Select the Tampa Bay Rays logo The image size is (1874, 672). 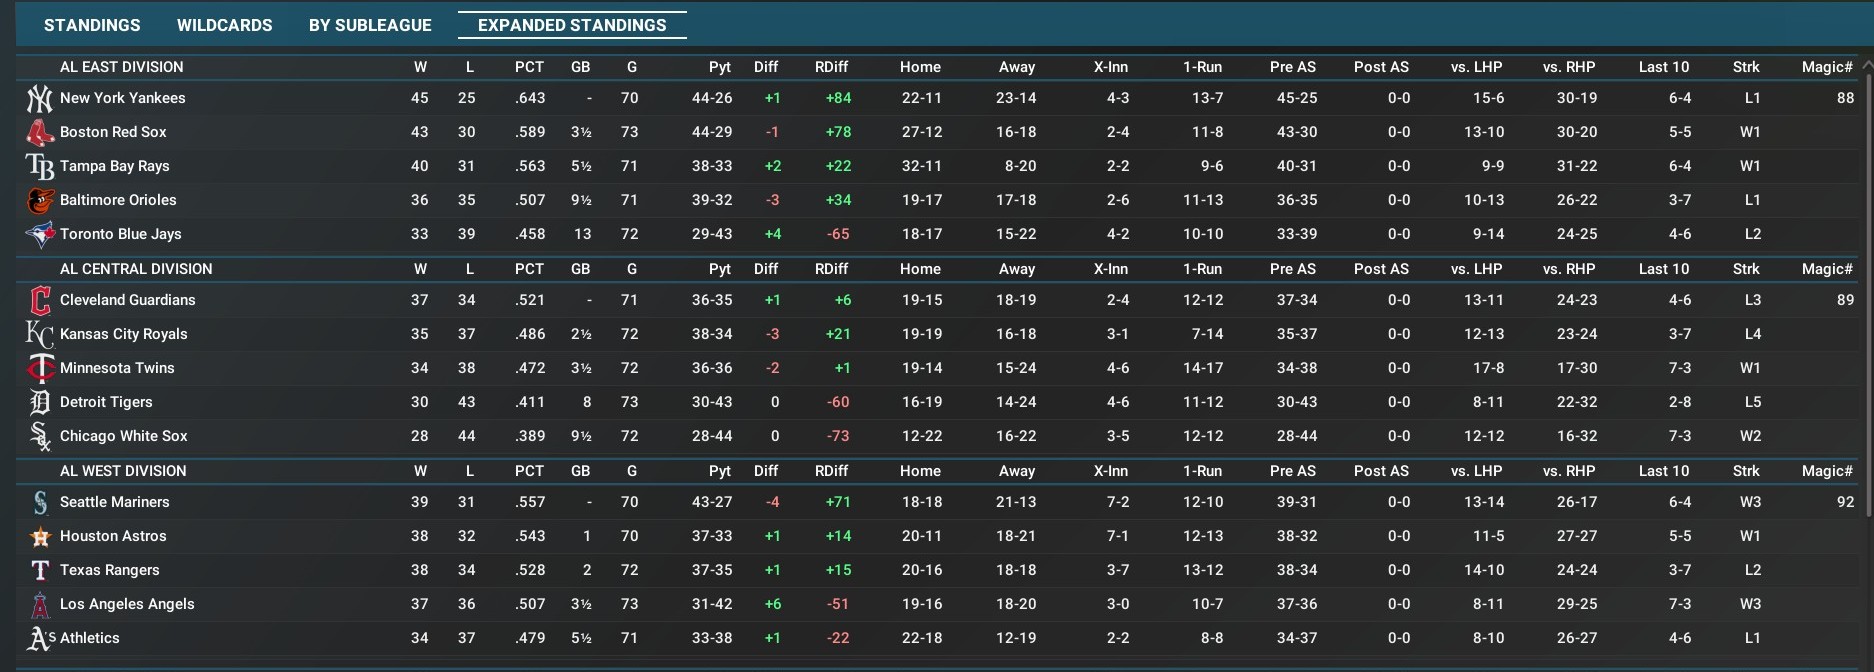point(39,167)
